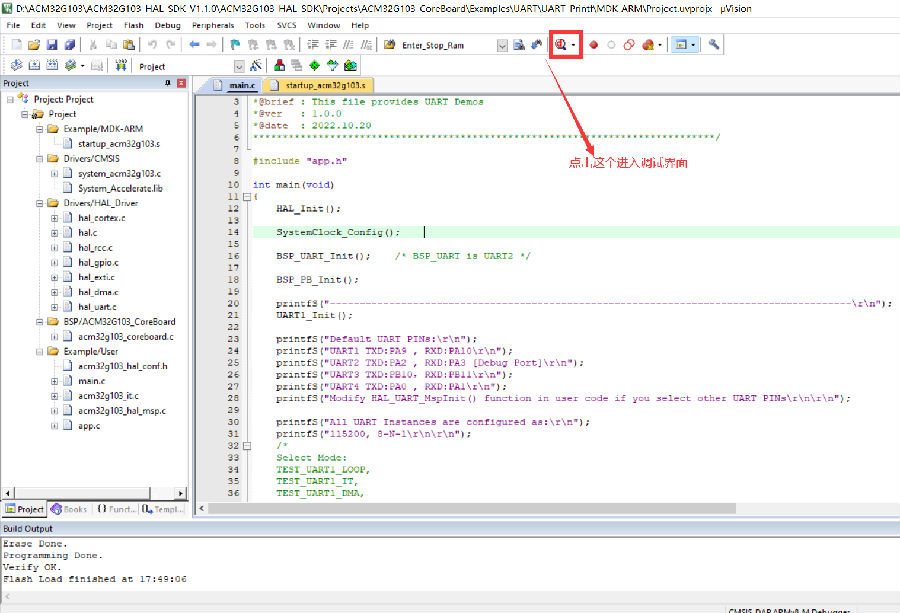Viewport: 900px width, 613px height.
Task: Click the project tree horizontal scrollbar
Action: tap(90, 493)
